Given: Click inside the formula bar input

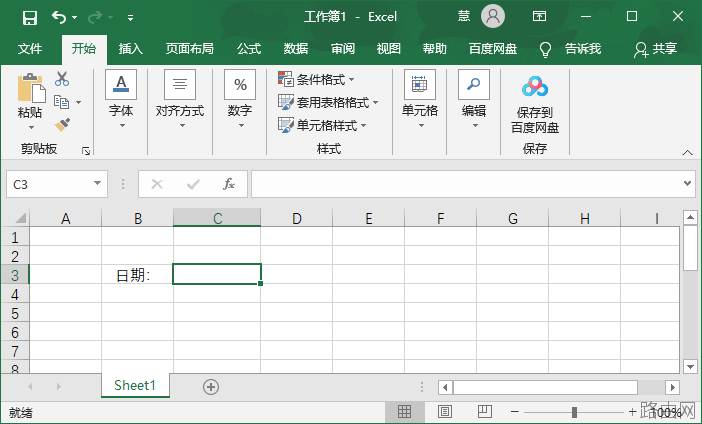Looking at the screenshot, I should pyautogui.click(x=466, y=184).
